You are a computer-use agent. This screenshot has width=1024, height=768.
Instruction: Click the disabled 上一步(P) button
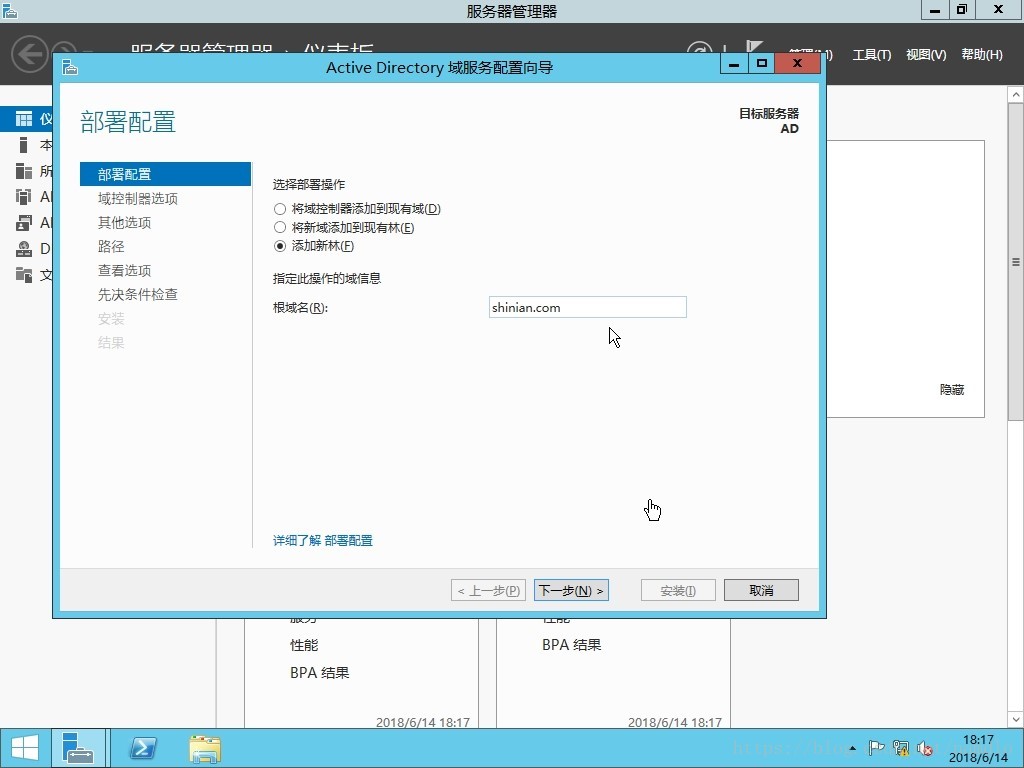click(488, 590)
